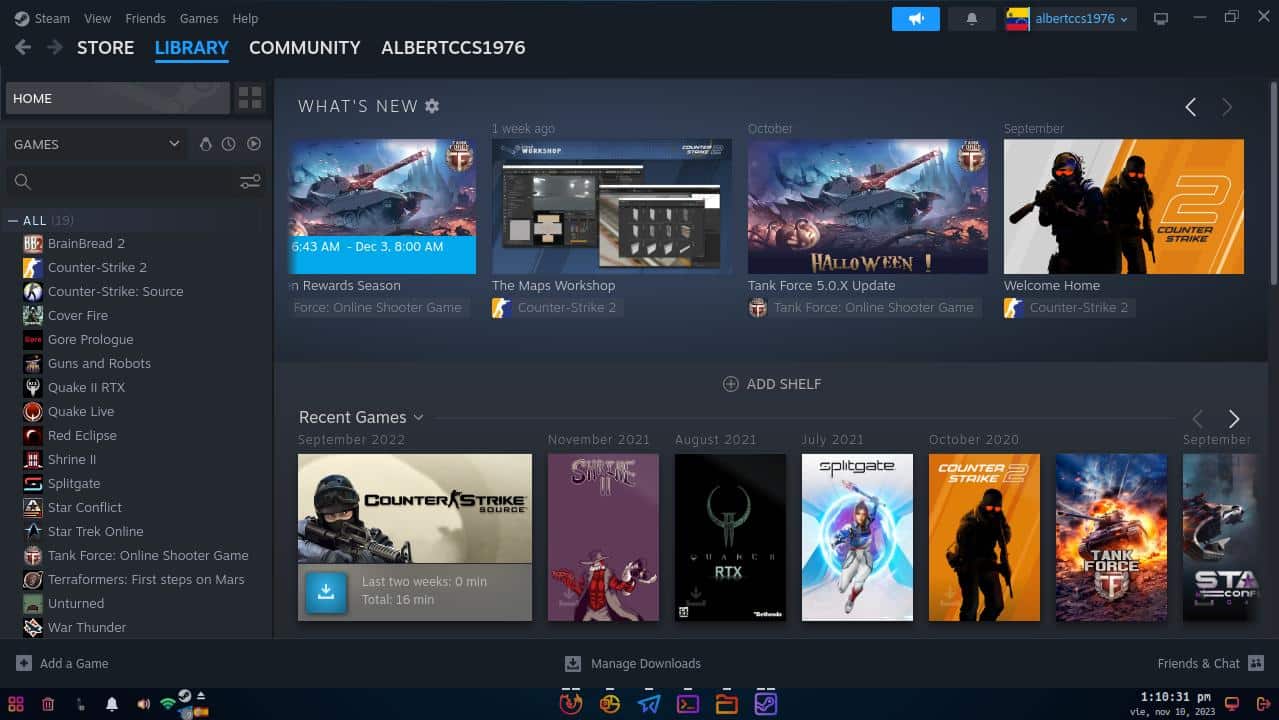Go back with the left arrow
Screen dimensions: 1279x720
click(23, 47)
